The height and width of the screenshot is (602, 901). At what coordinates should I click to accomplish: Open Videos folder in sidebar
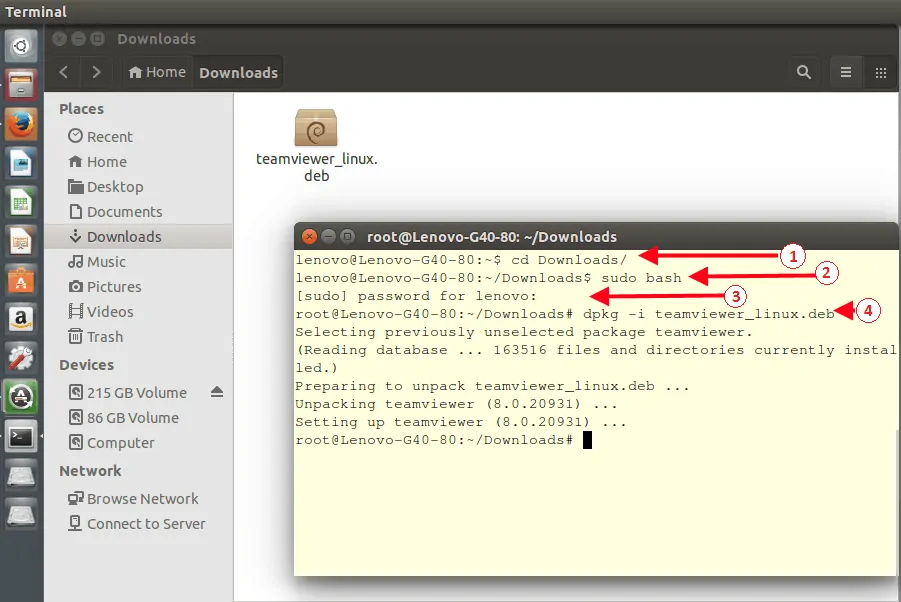tap(138, 312)
